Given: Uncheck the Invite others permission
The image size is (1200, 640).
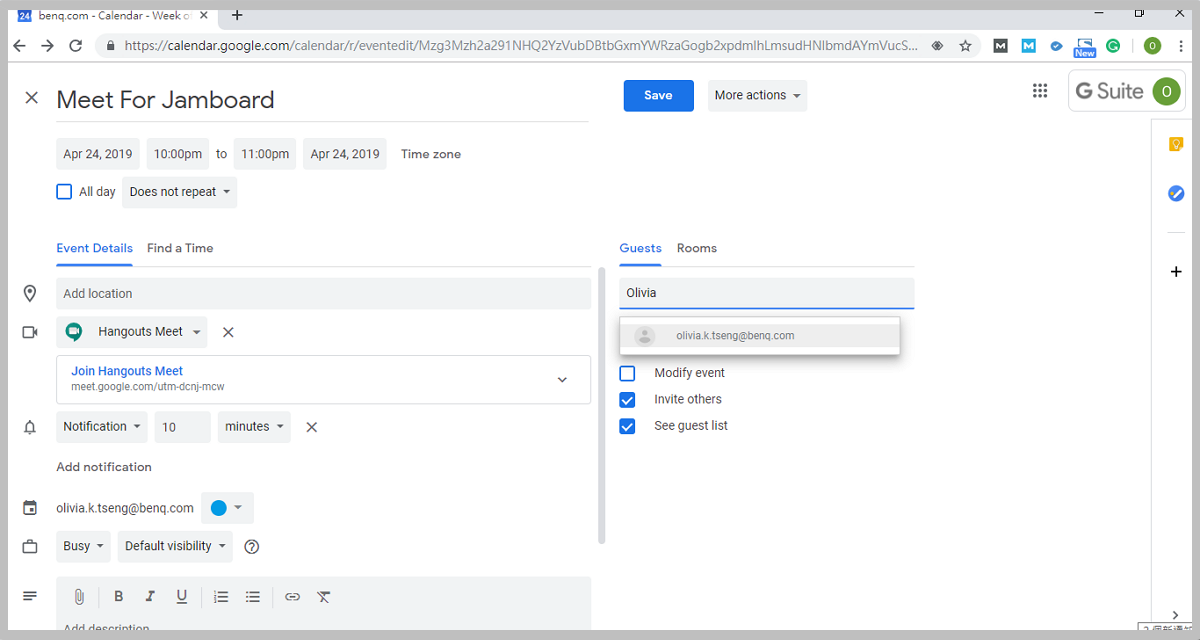Looking at the screenshot, I should point(627,400).
